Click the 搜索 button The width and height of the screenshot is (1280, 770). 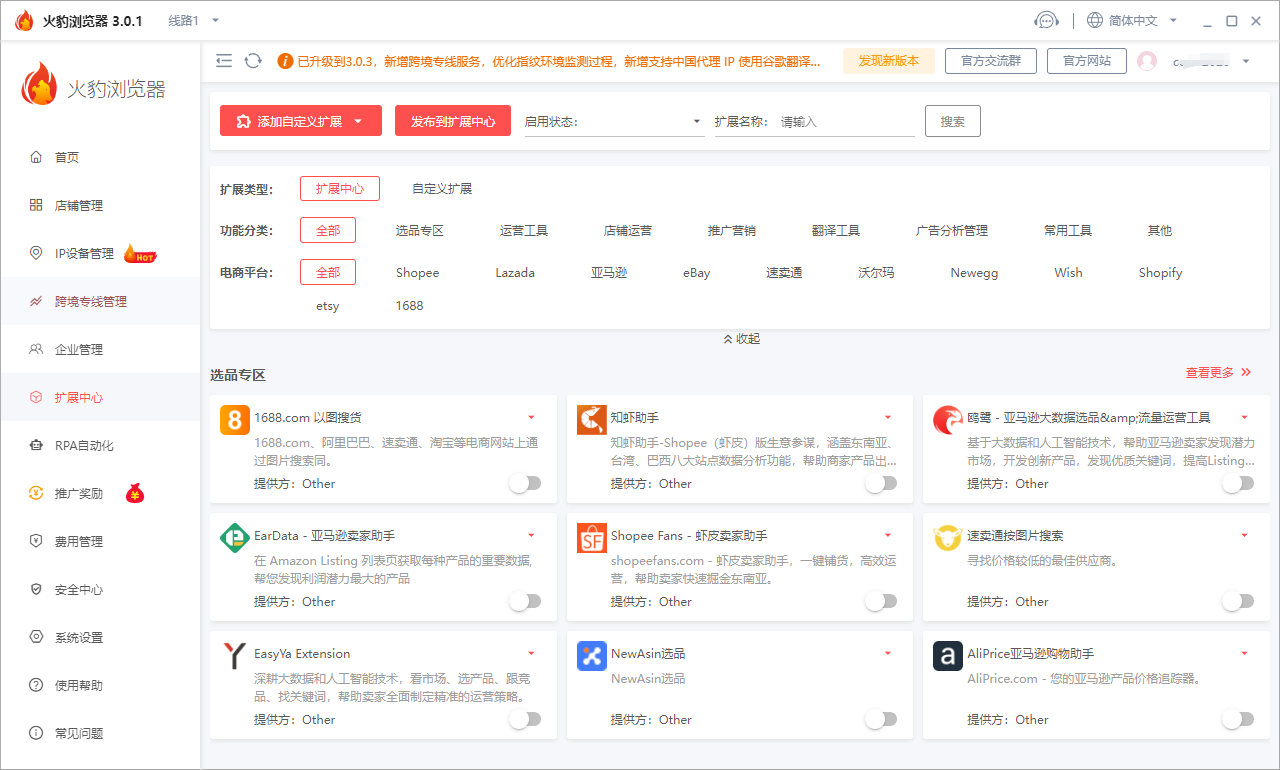pyautogui.click(x=953, y=121)
